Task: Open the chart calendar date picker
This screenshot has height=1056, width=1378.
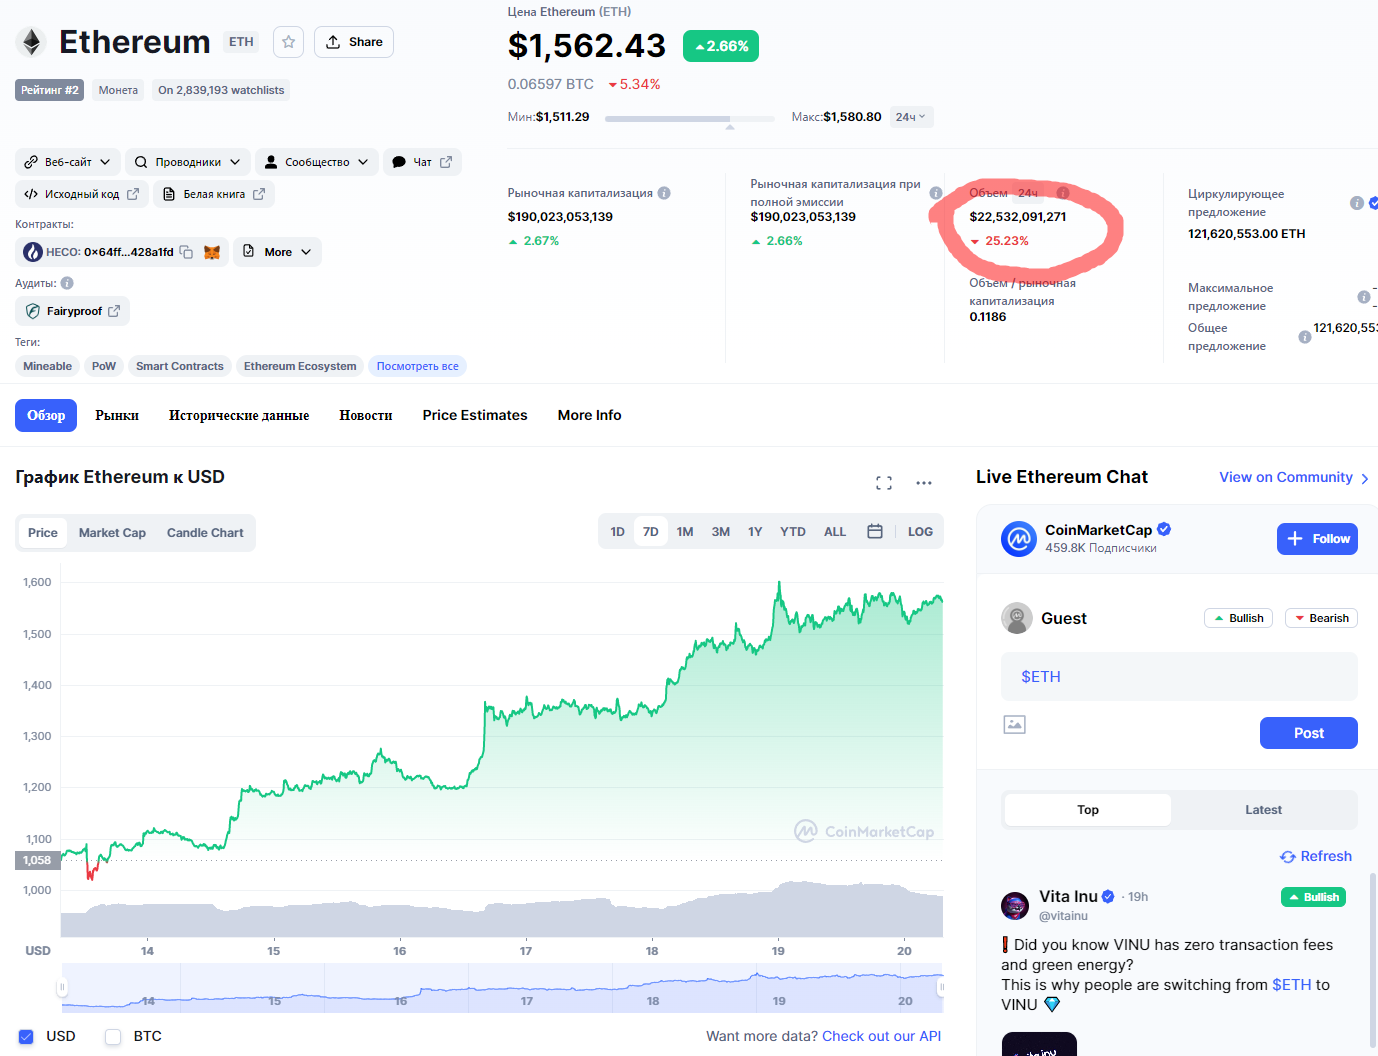Action: pos(874,532)
